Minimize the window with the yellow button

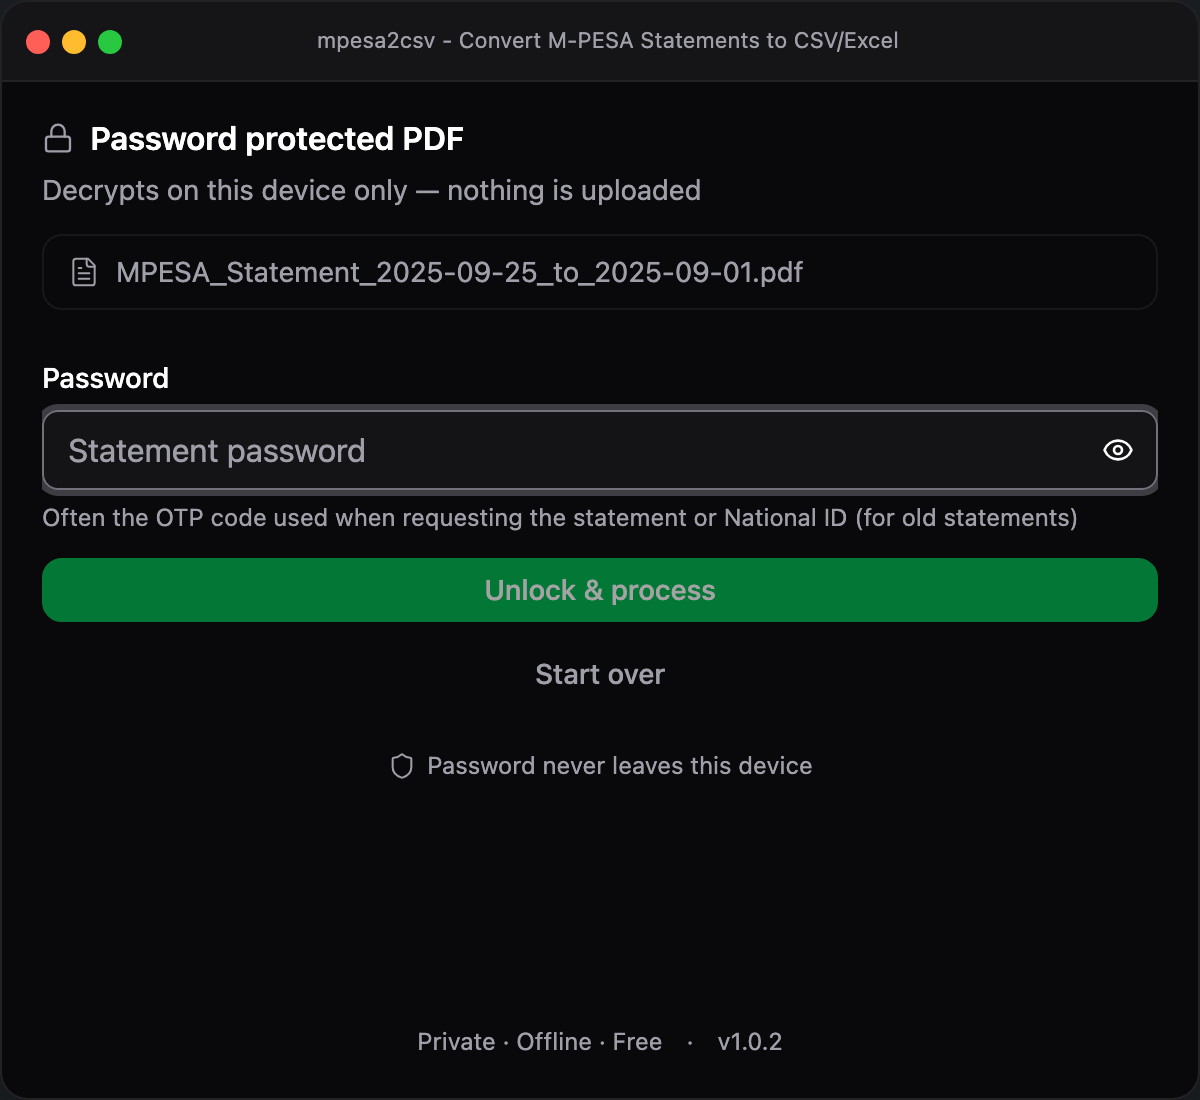point(74,42)
